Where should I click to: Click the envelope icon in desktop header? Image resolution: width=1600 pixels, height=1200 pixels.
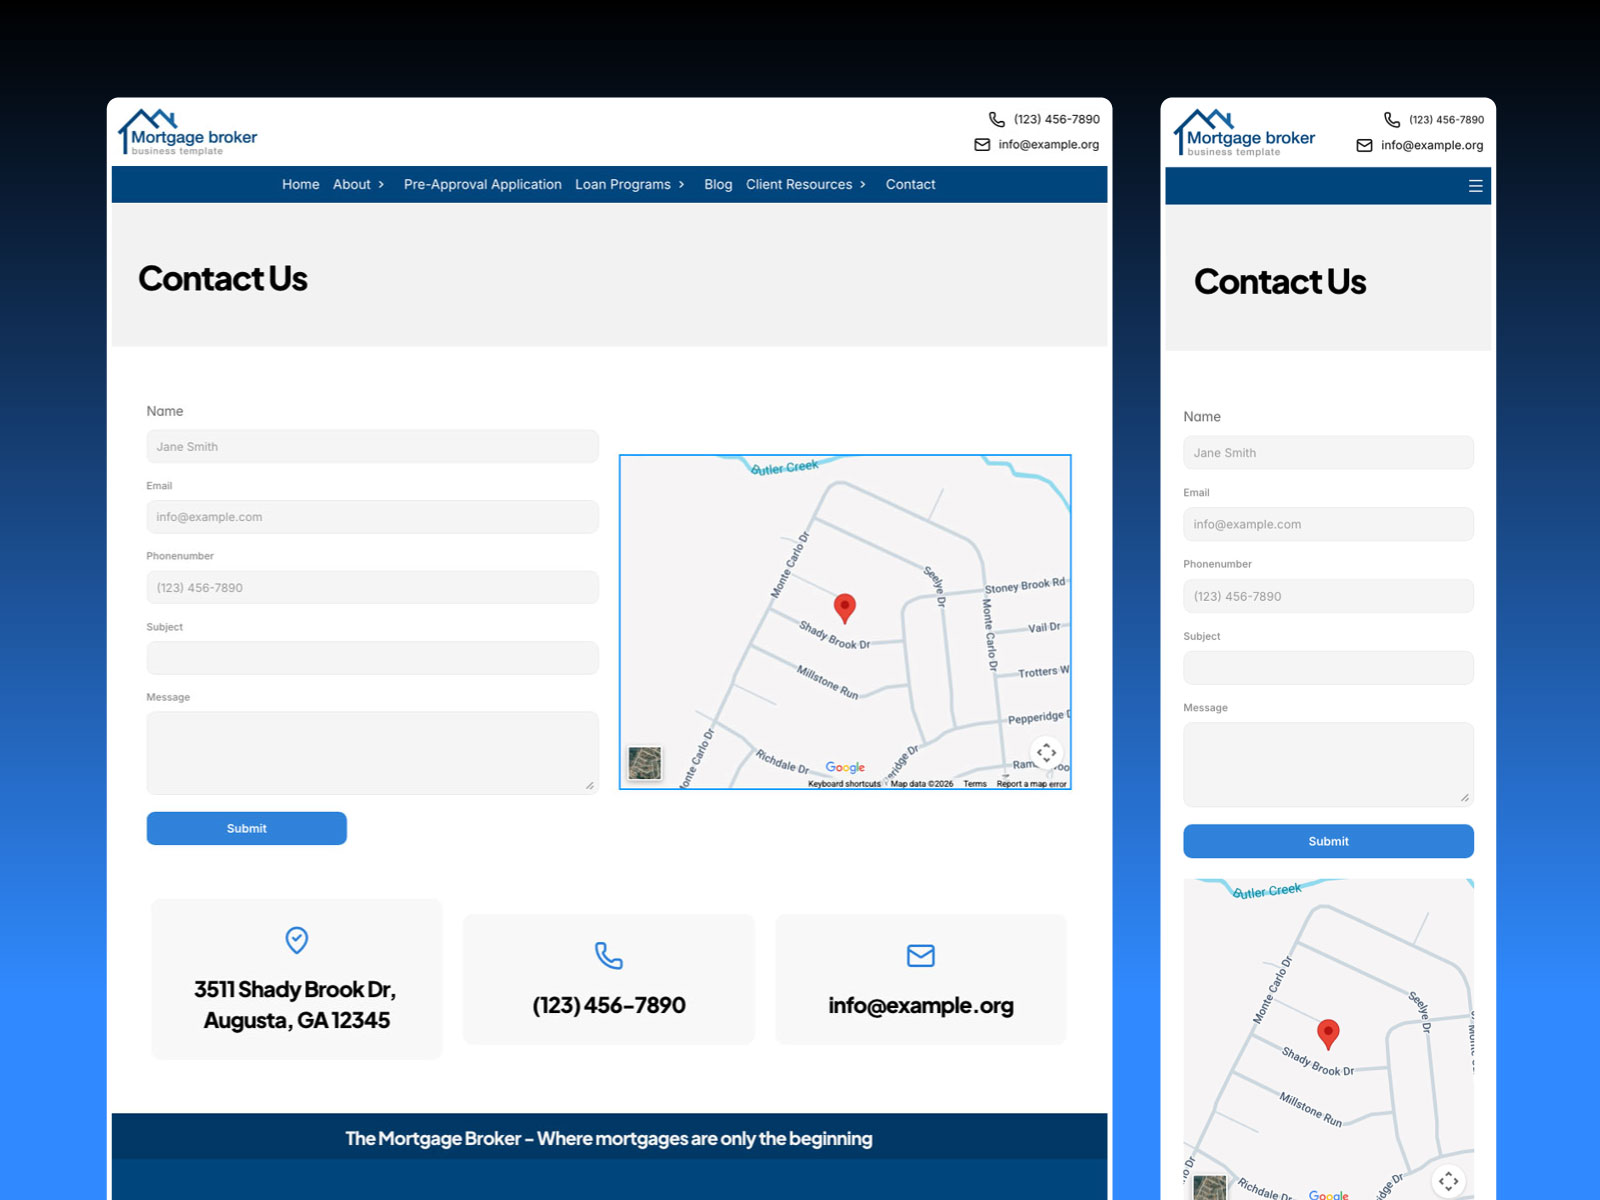tap(982, 145)
